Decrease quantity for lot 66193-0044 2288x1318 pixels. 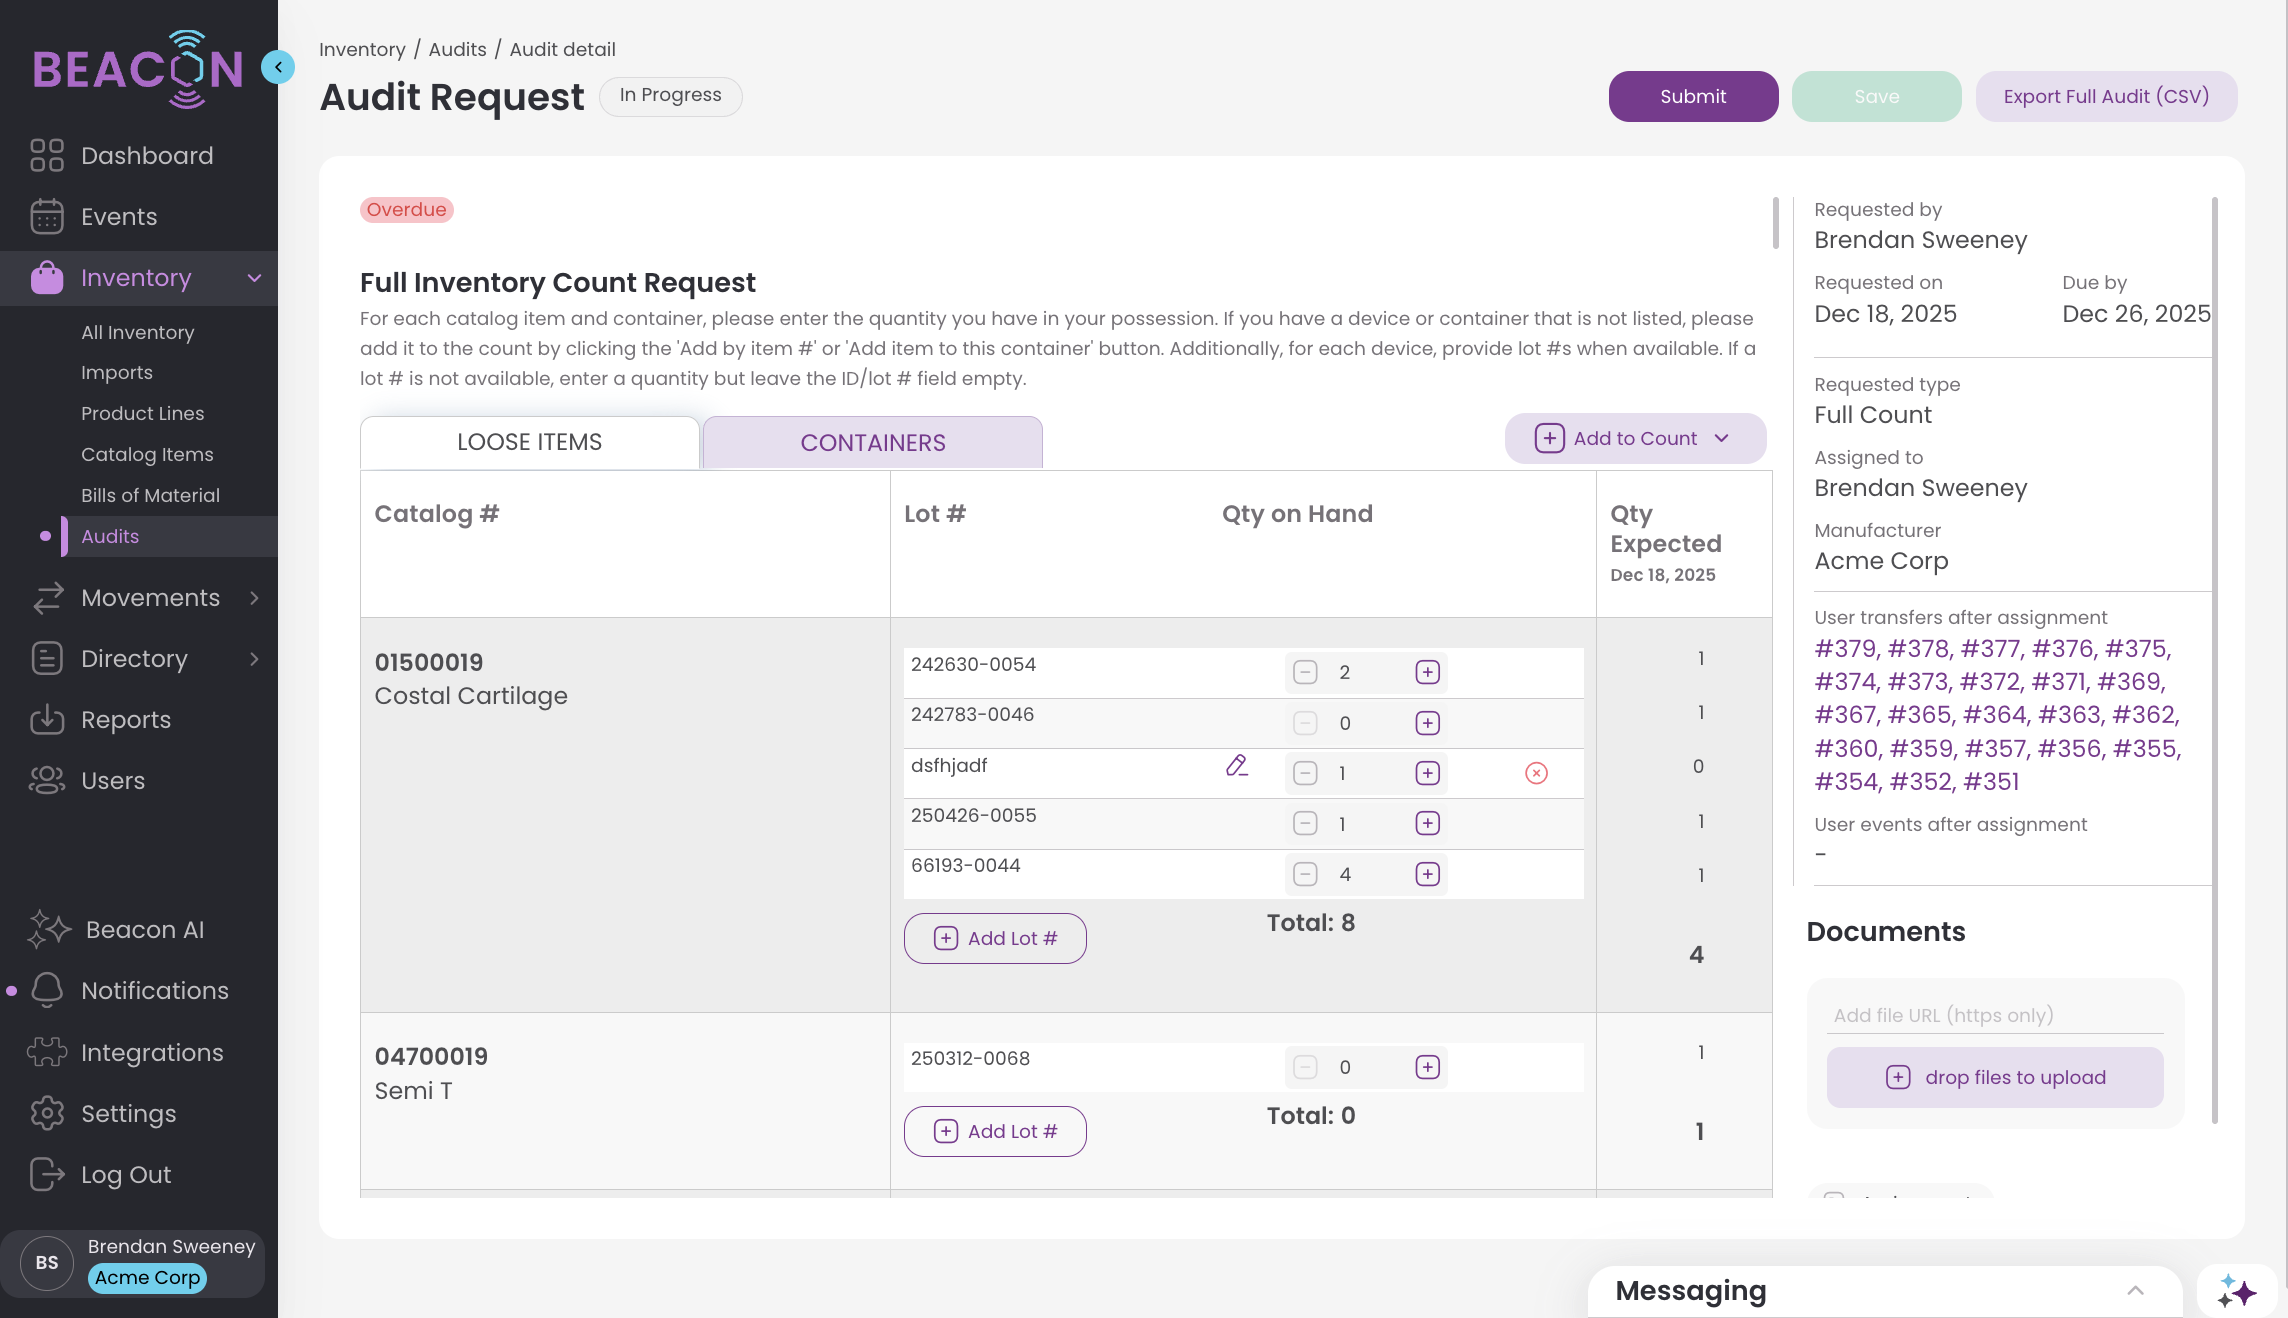(x=1305, y=874)
